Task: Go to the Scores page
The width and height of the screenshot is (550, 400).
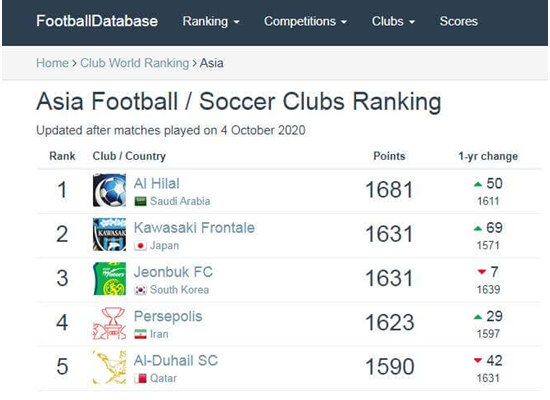Action: click(x=458, y=21)
